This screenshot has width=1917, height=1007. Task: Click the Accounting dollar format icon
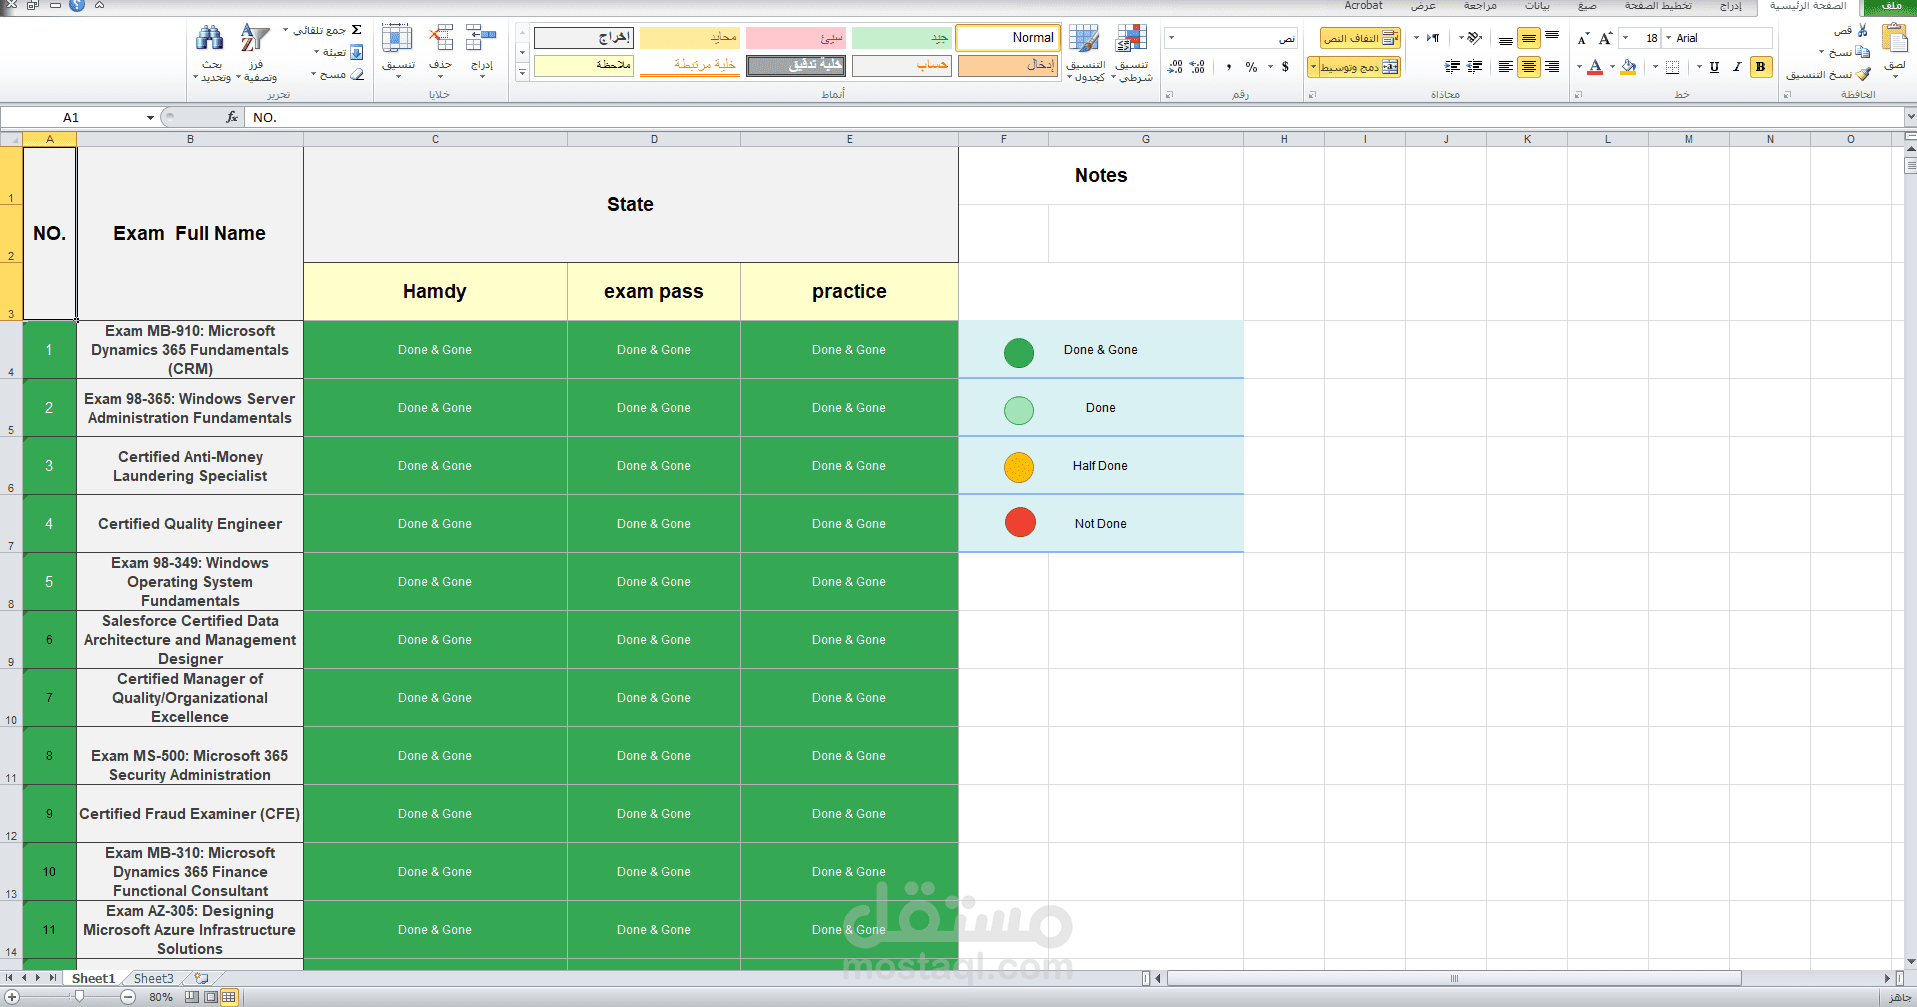(1285, 67)
